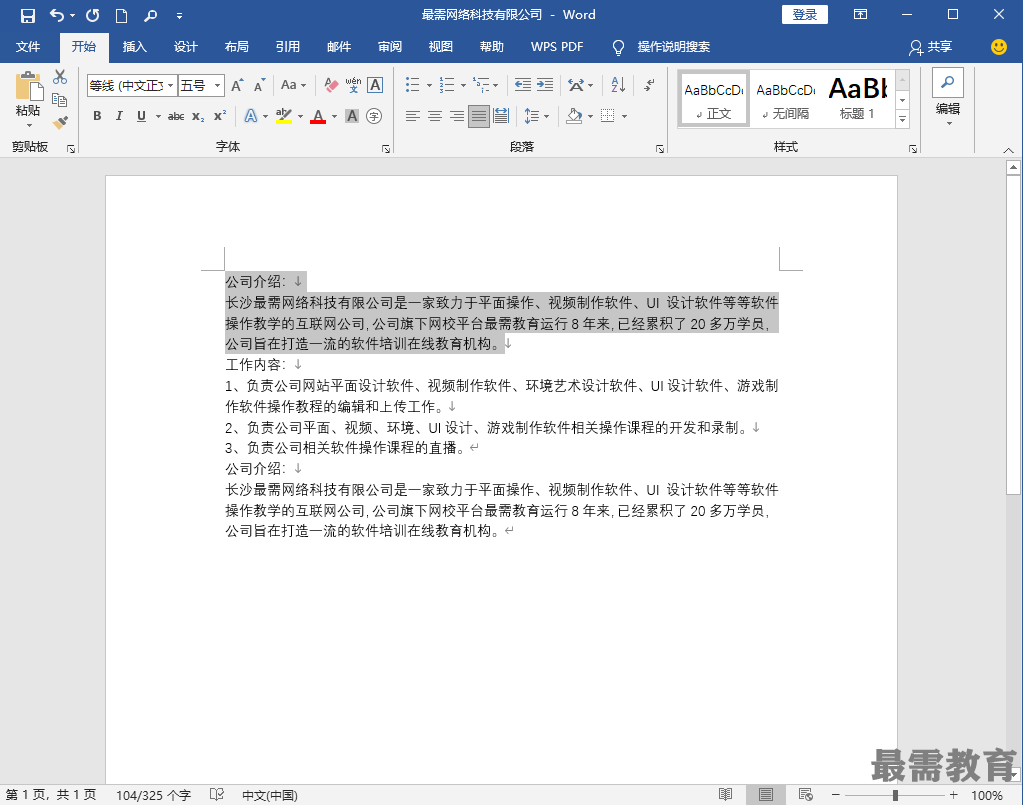Activate the Format Painter brush

pos(60,122)
